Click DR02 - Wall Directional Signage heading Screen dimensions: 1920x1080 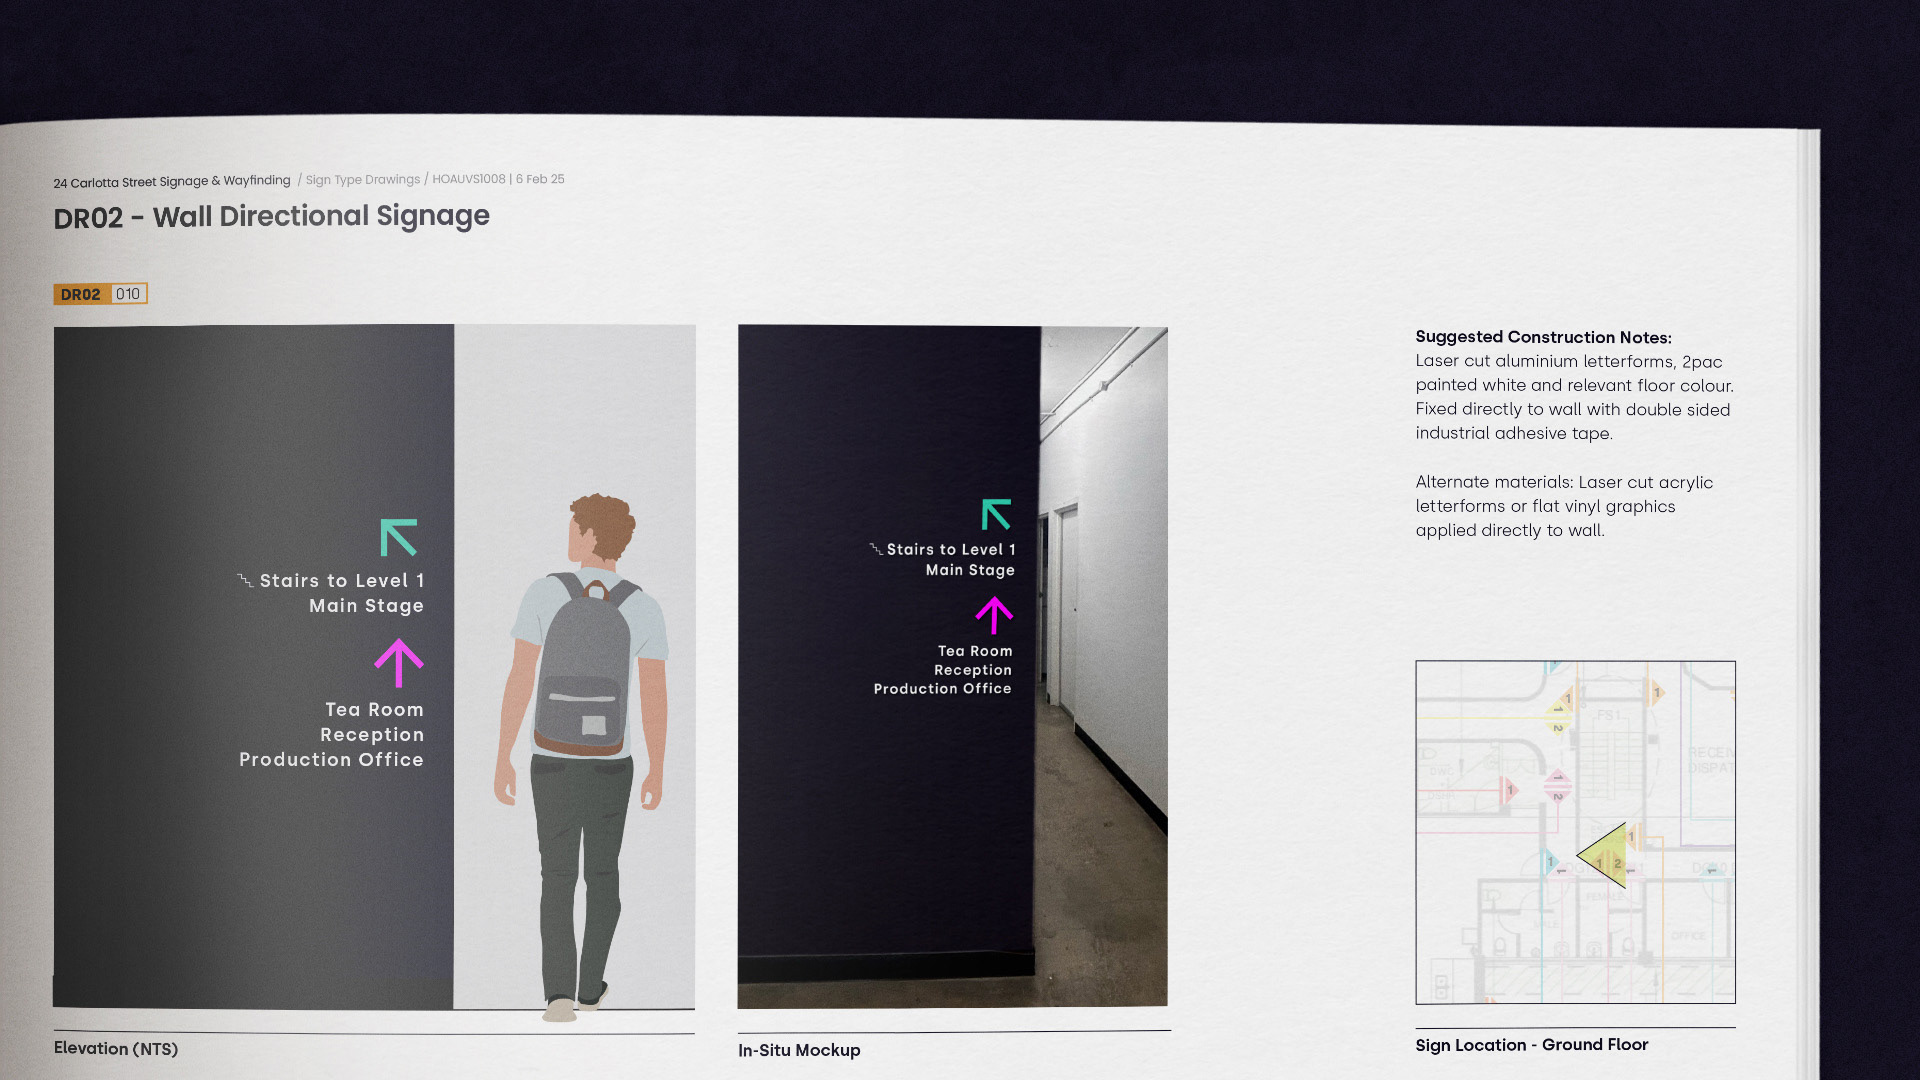point(271,217)
